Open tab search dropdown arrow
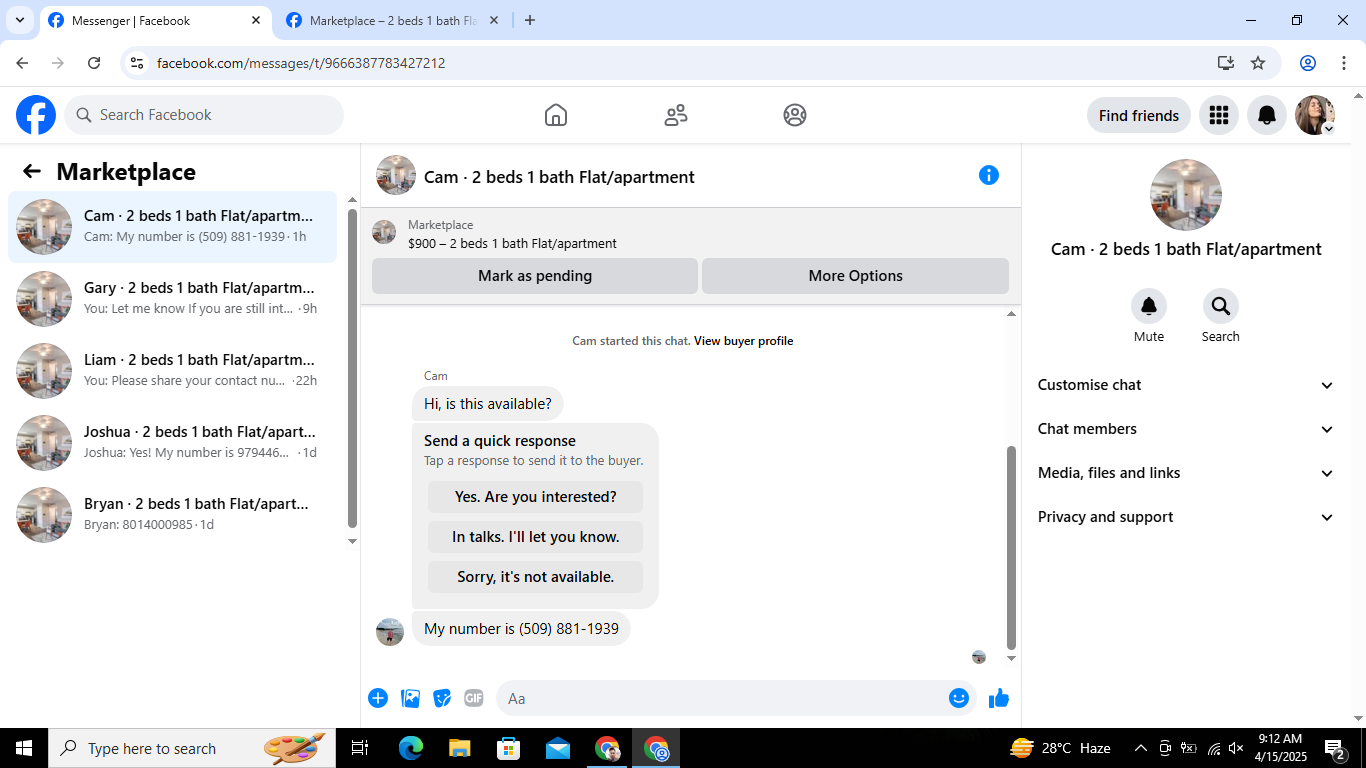Viewport: 1366px width, 768px height. (x=19, y=20)
